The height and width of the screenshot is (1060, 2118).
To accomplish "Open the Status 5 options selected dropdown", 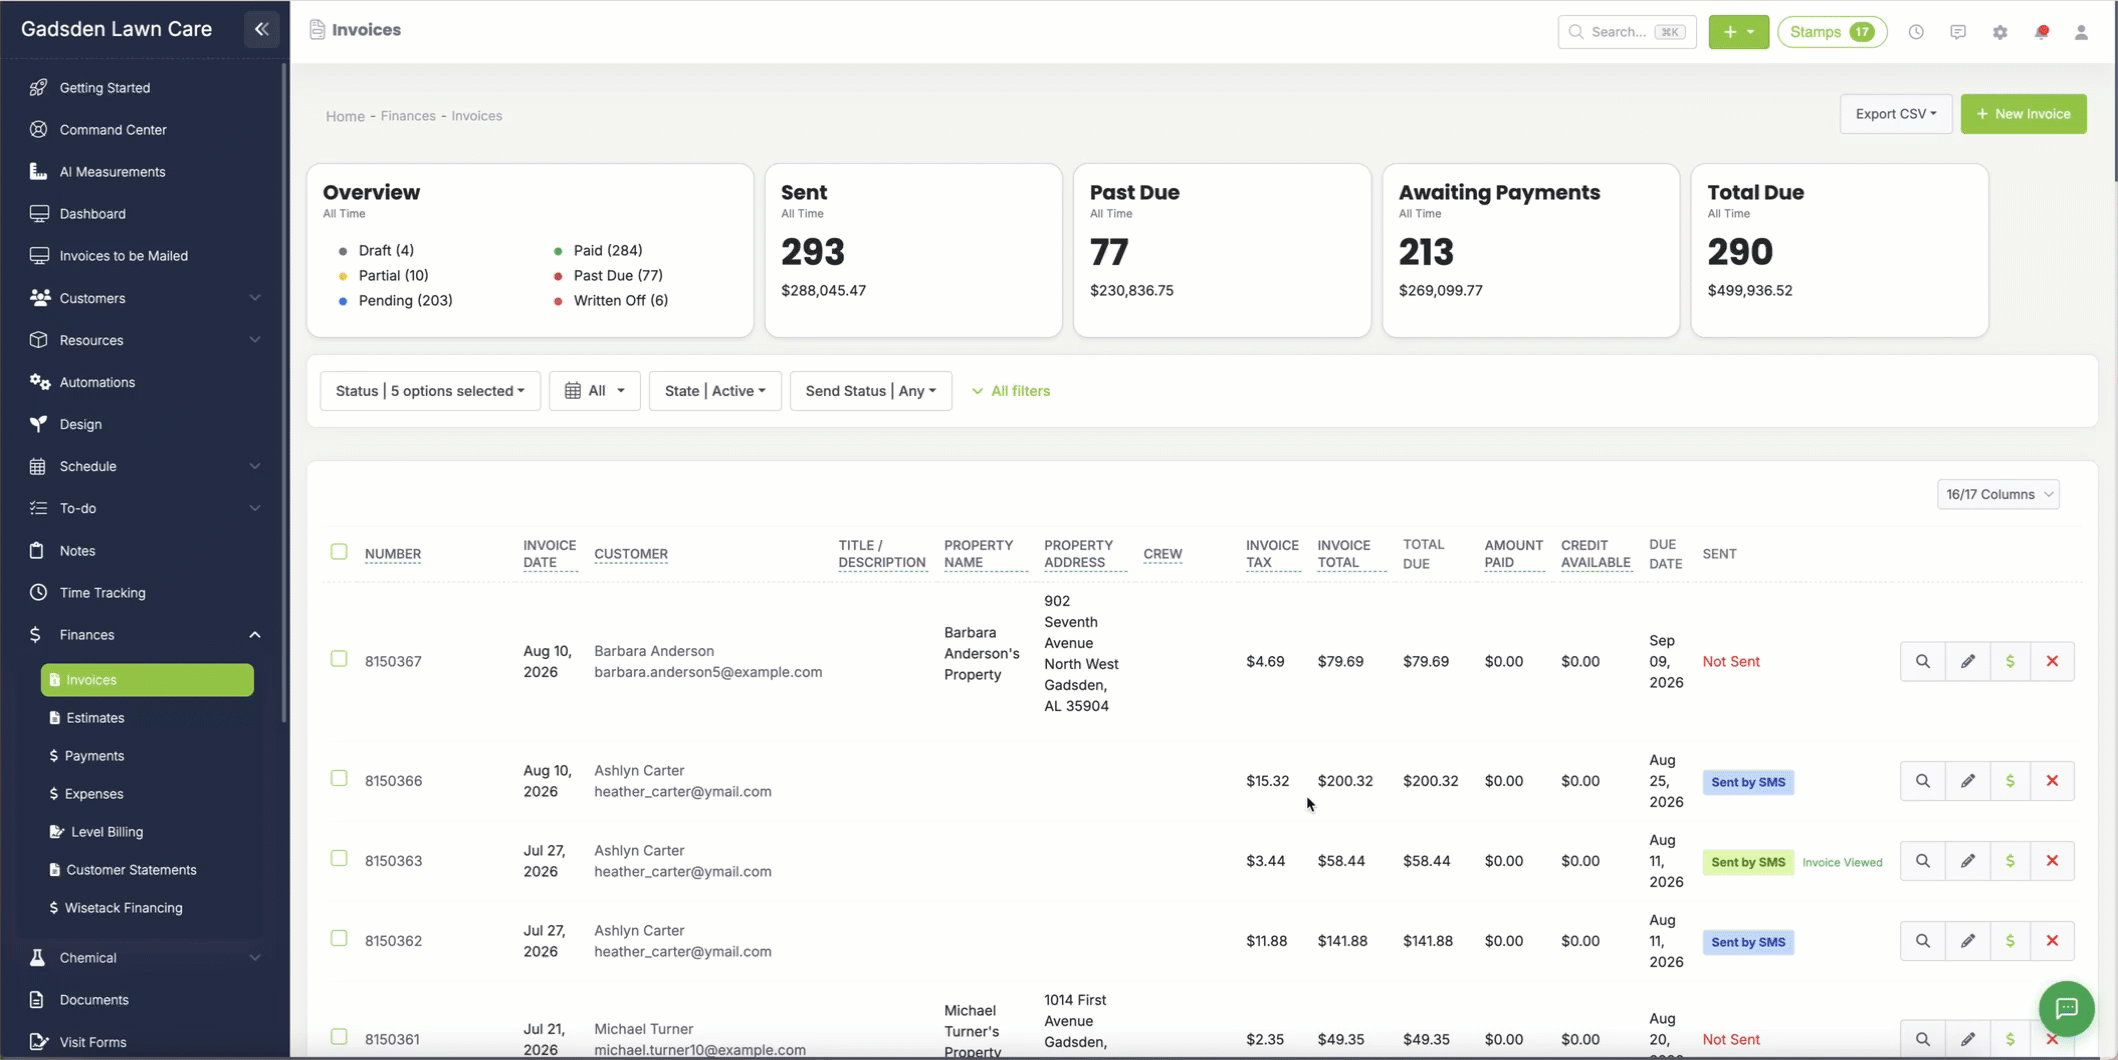I will 430,391.
